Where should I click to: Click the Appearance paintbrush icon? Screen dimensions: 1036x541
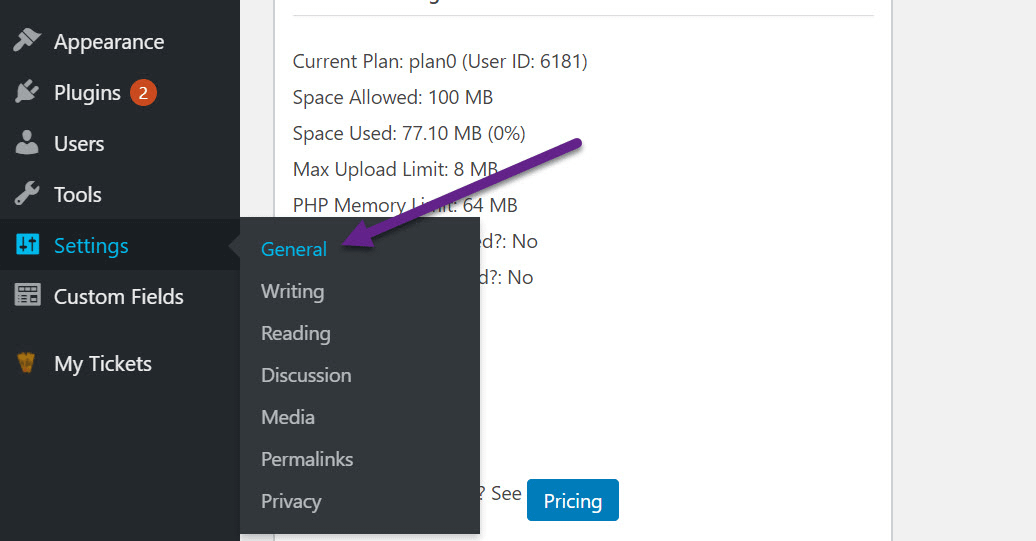(x=26, y=40)
